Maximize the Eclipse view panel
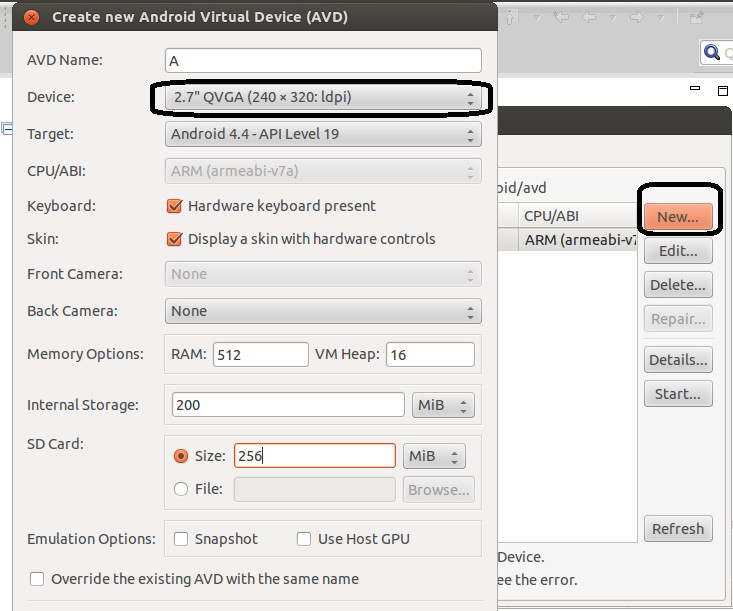The image size is (733, 611). (723, 90)
